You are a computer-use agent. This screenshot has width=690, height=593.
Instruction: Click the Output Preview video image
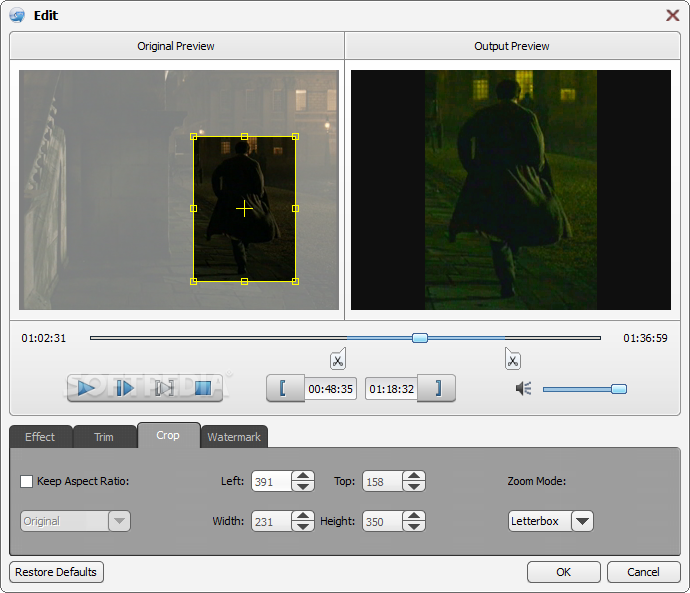coord(511,190)
